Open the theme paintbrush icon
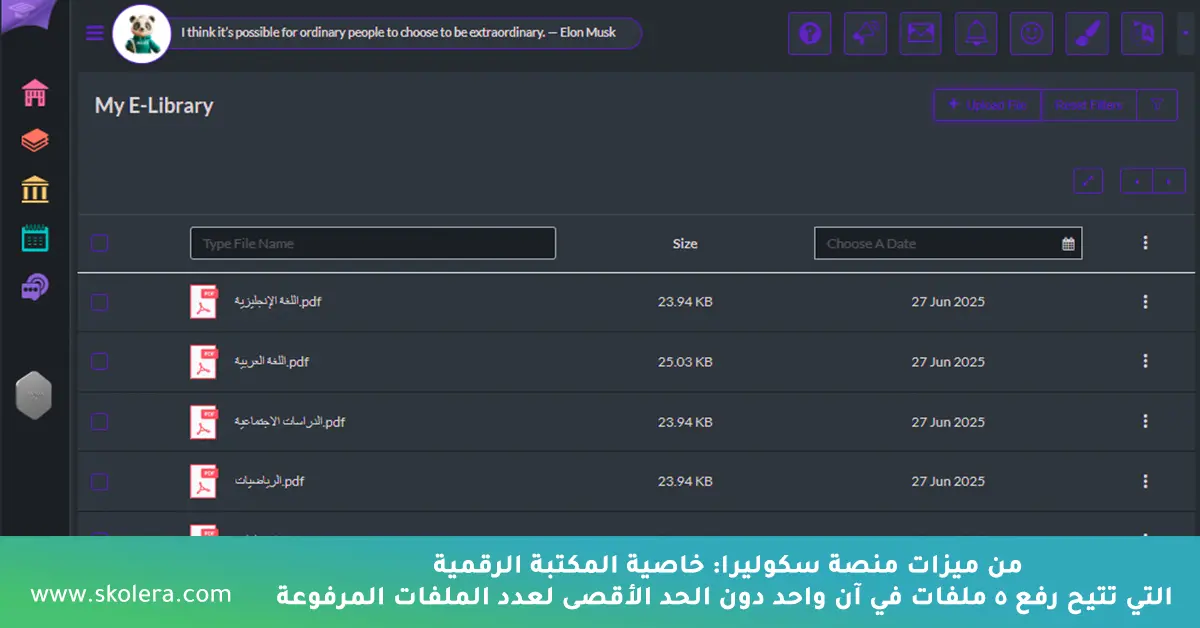The width and height of the screenshot is (1200, 628). tap(1086, 34)
